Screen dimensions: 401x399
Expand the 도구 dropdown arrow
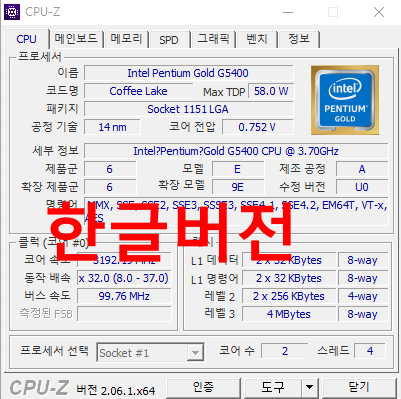point(310,388)
